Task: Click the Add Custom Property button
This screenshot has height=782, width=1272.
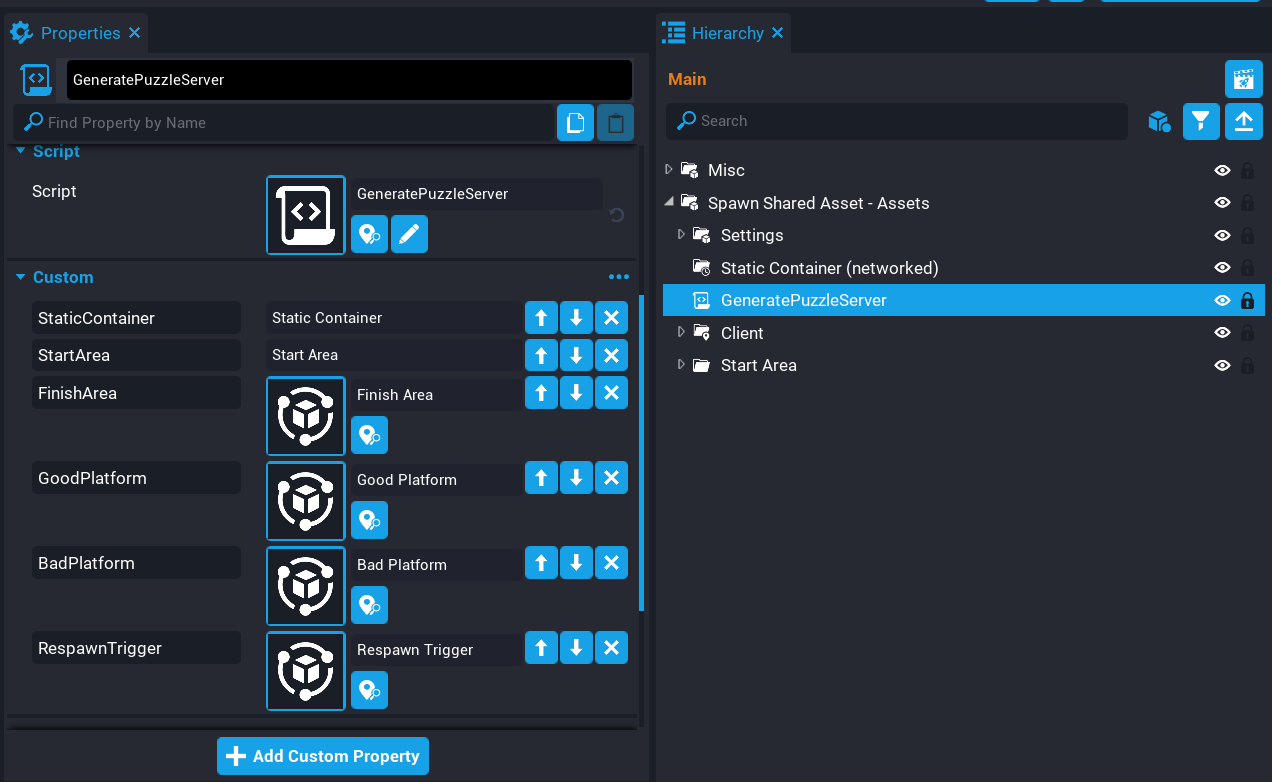Action: point(323,756)
